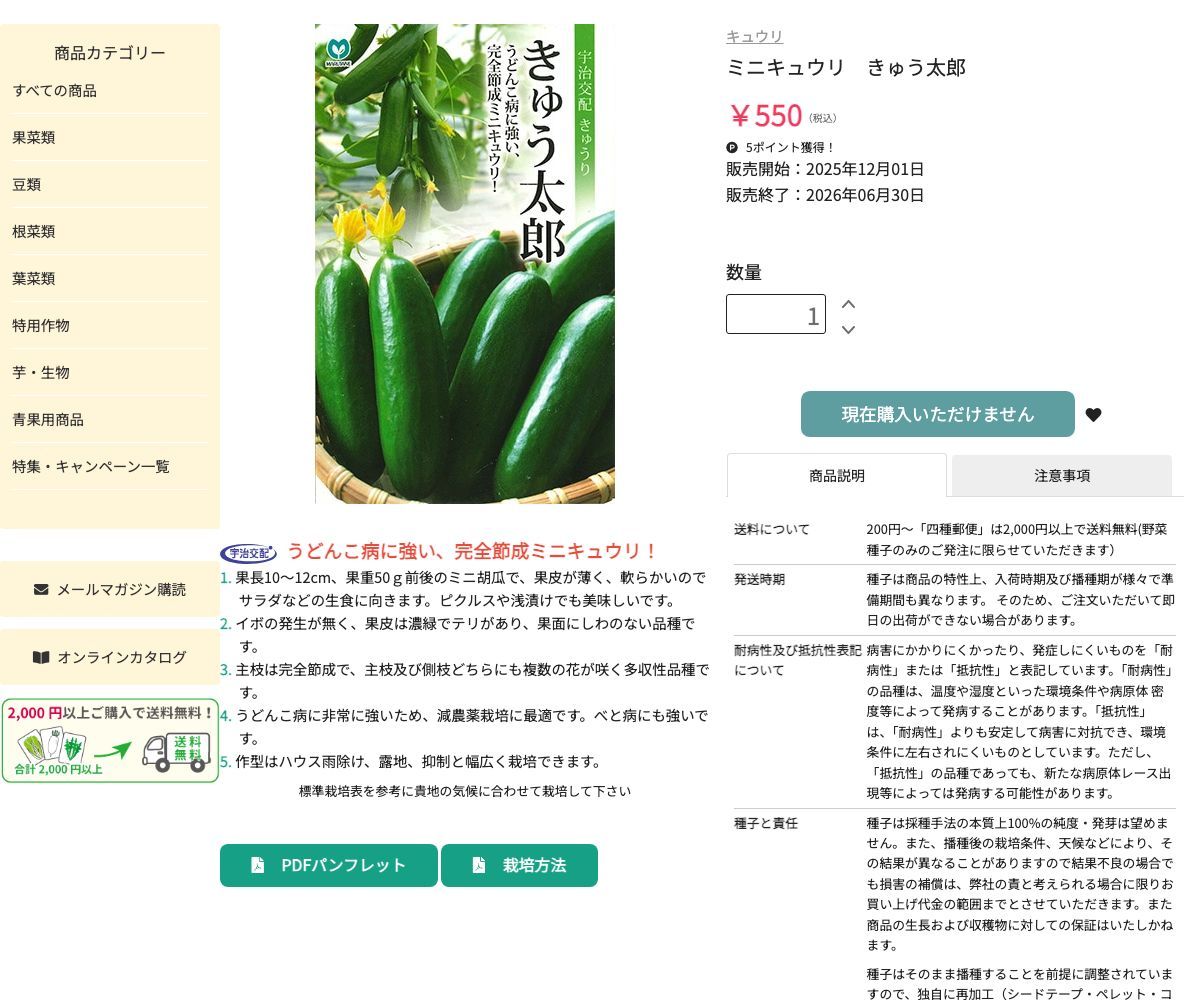
Task: Select すべての商品 in the category list
Action: tap(55, 91)
